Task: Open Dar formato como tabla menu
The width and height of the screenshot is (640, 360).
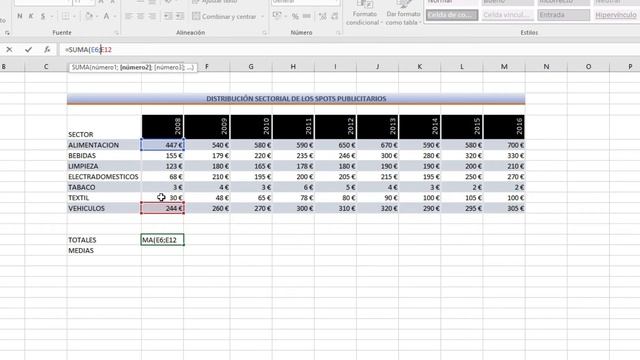Action: (403, 13)
